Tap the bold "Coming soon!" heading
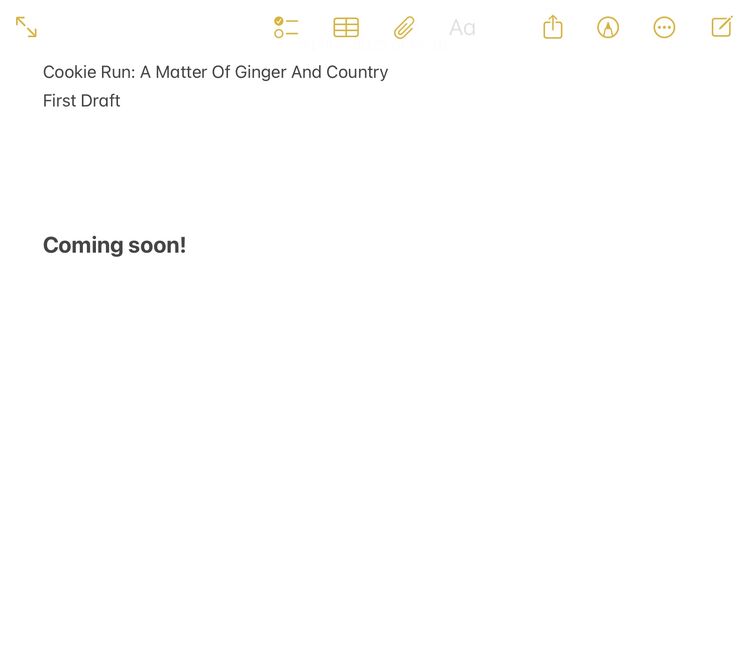755x652 pixels. pyautogui.click(x=114, y=246)
